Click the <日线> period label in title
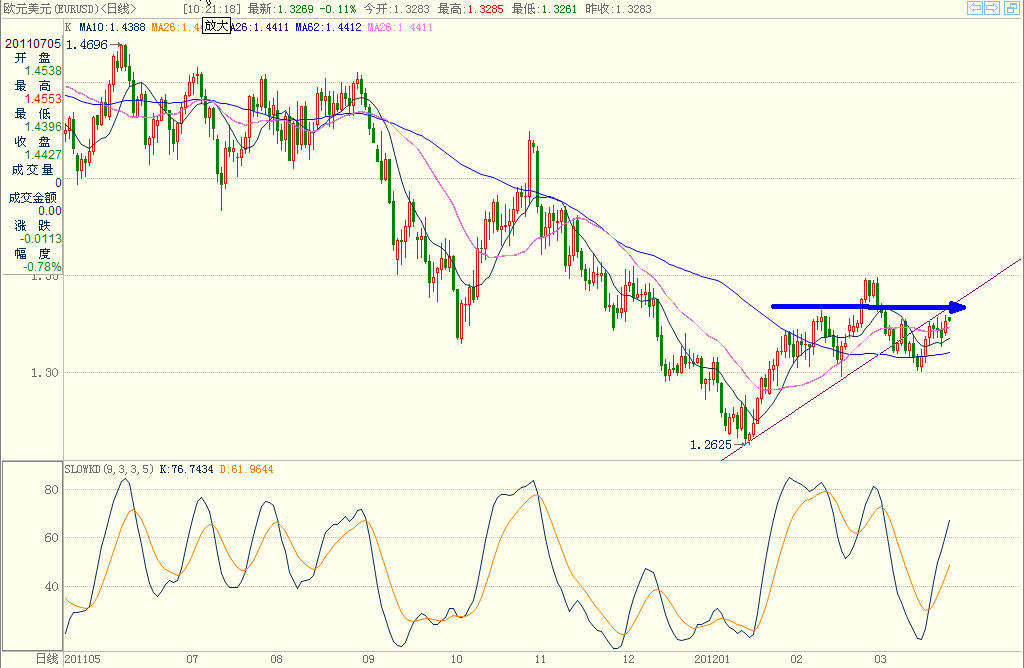This screenshot has width=1024, height=668. click(x=118, y=8)
